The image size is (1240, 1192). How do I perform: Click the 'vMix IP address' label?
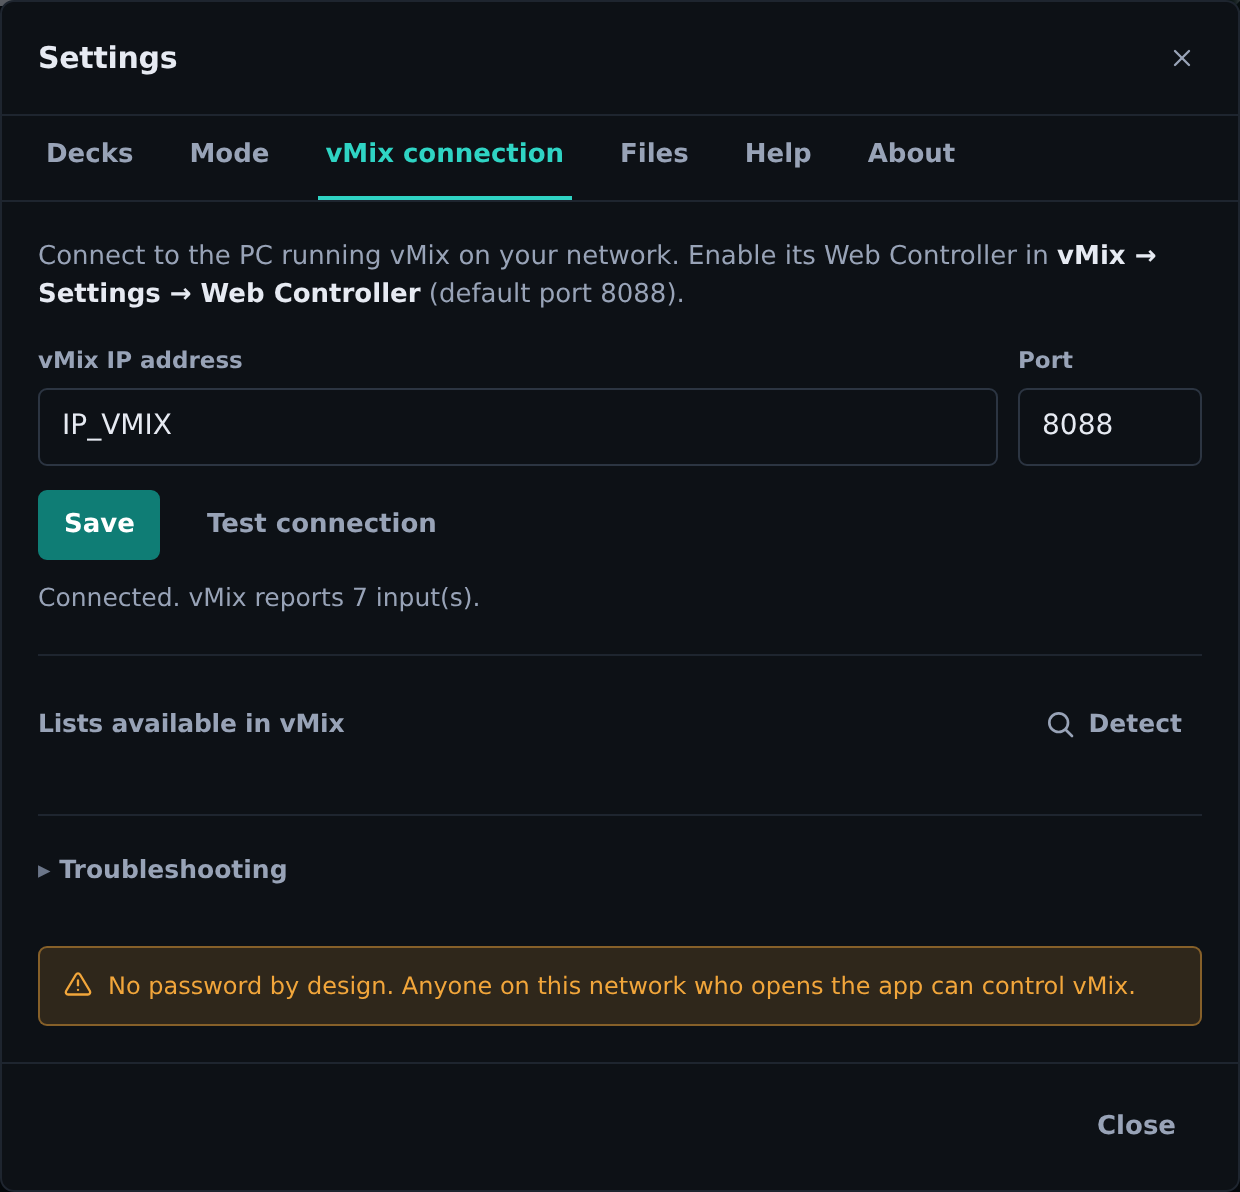coord(140,360)
